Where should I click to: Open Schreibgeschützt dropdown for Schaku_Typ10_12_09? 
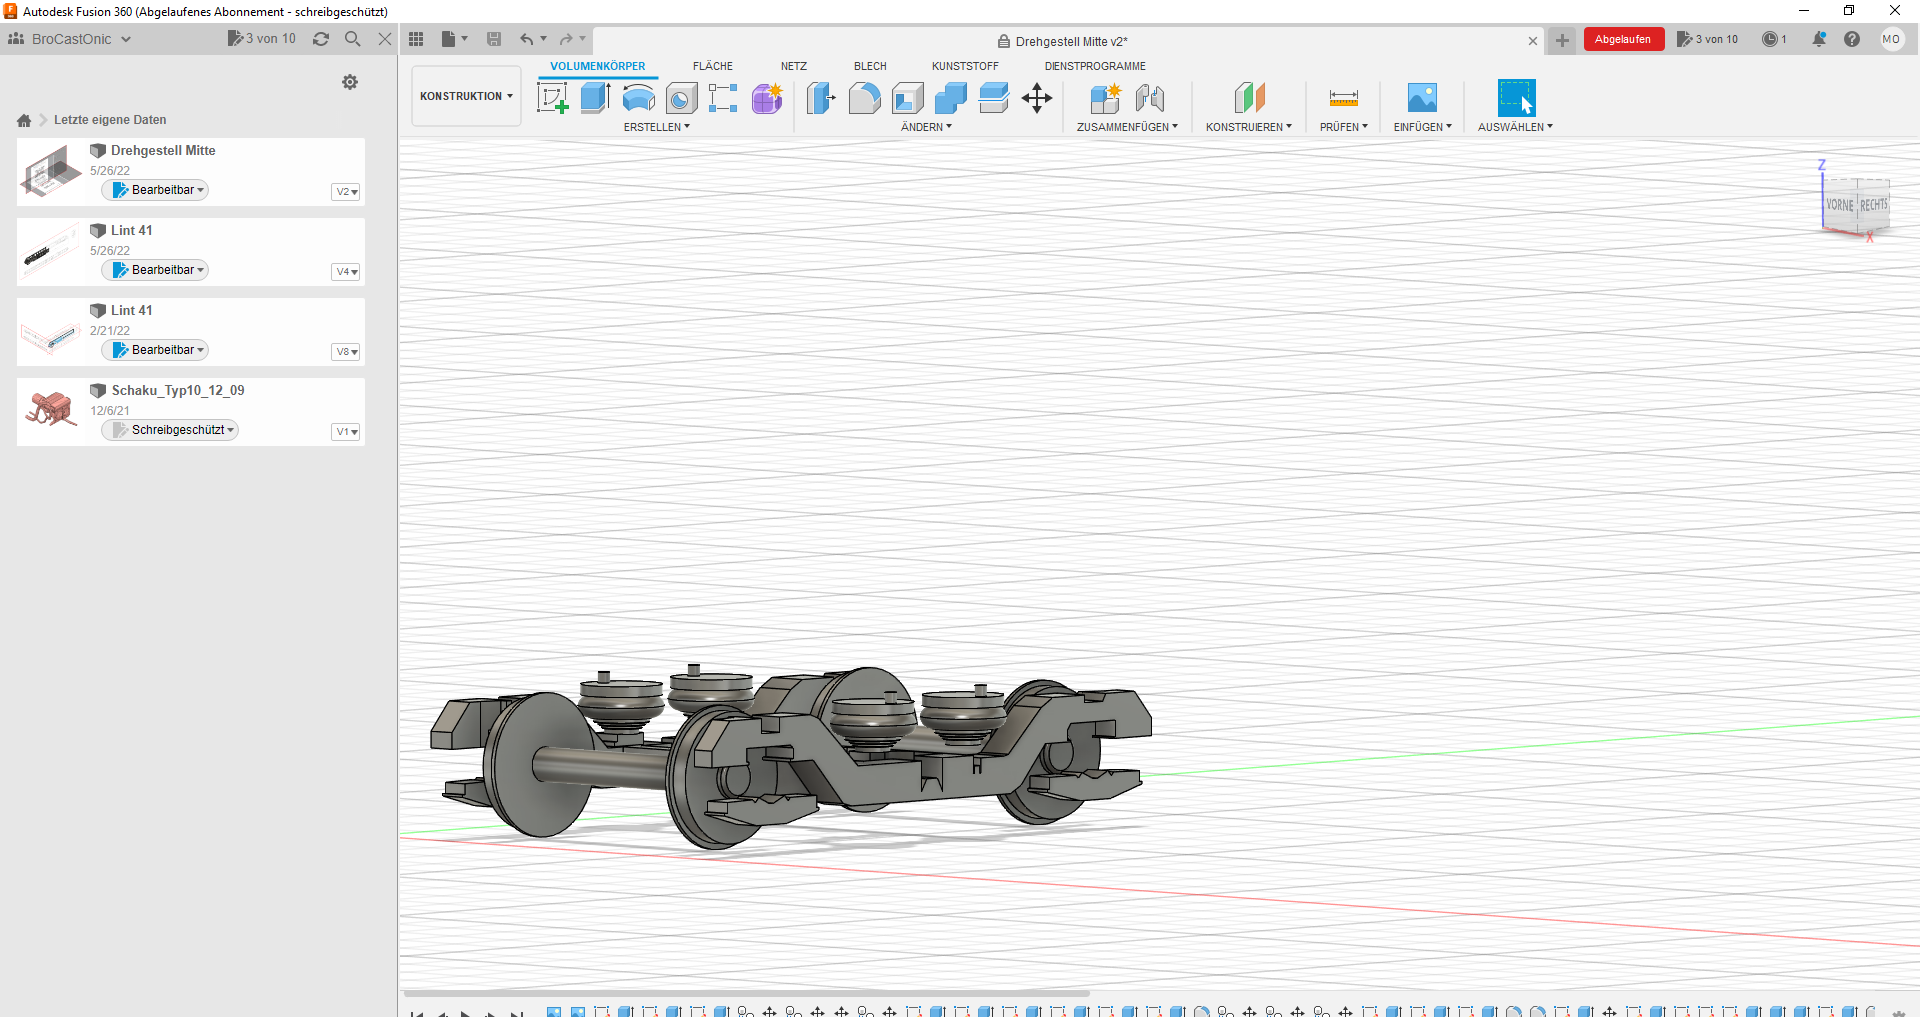point(170,430)
